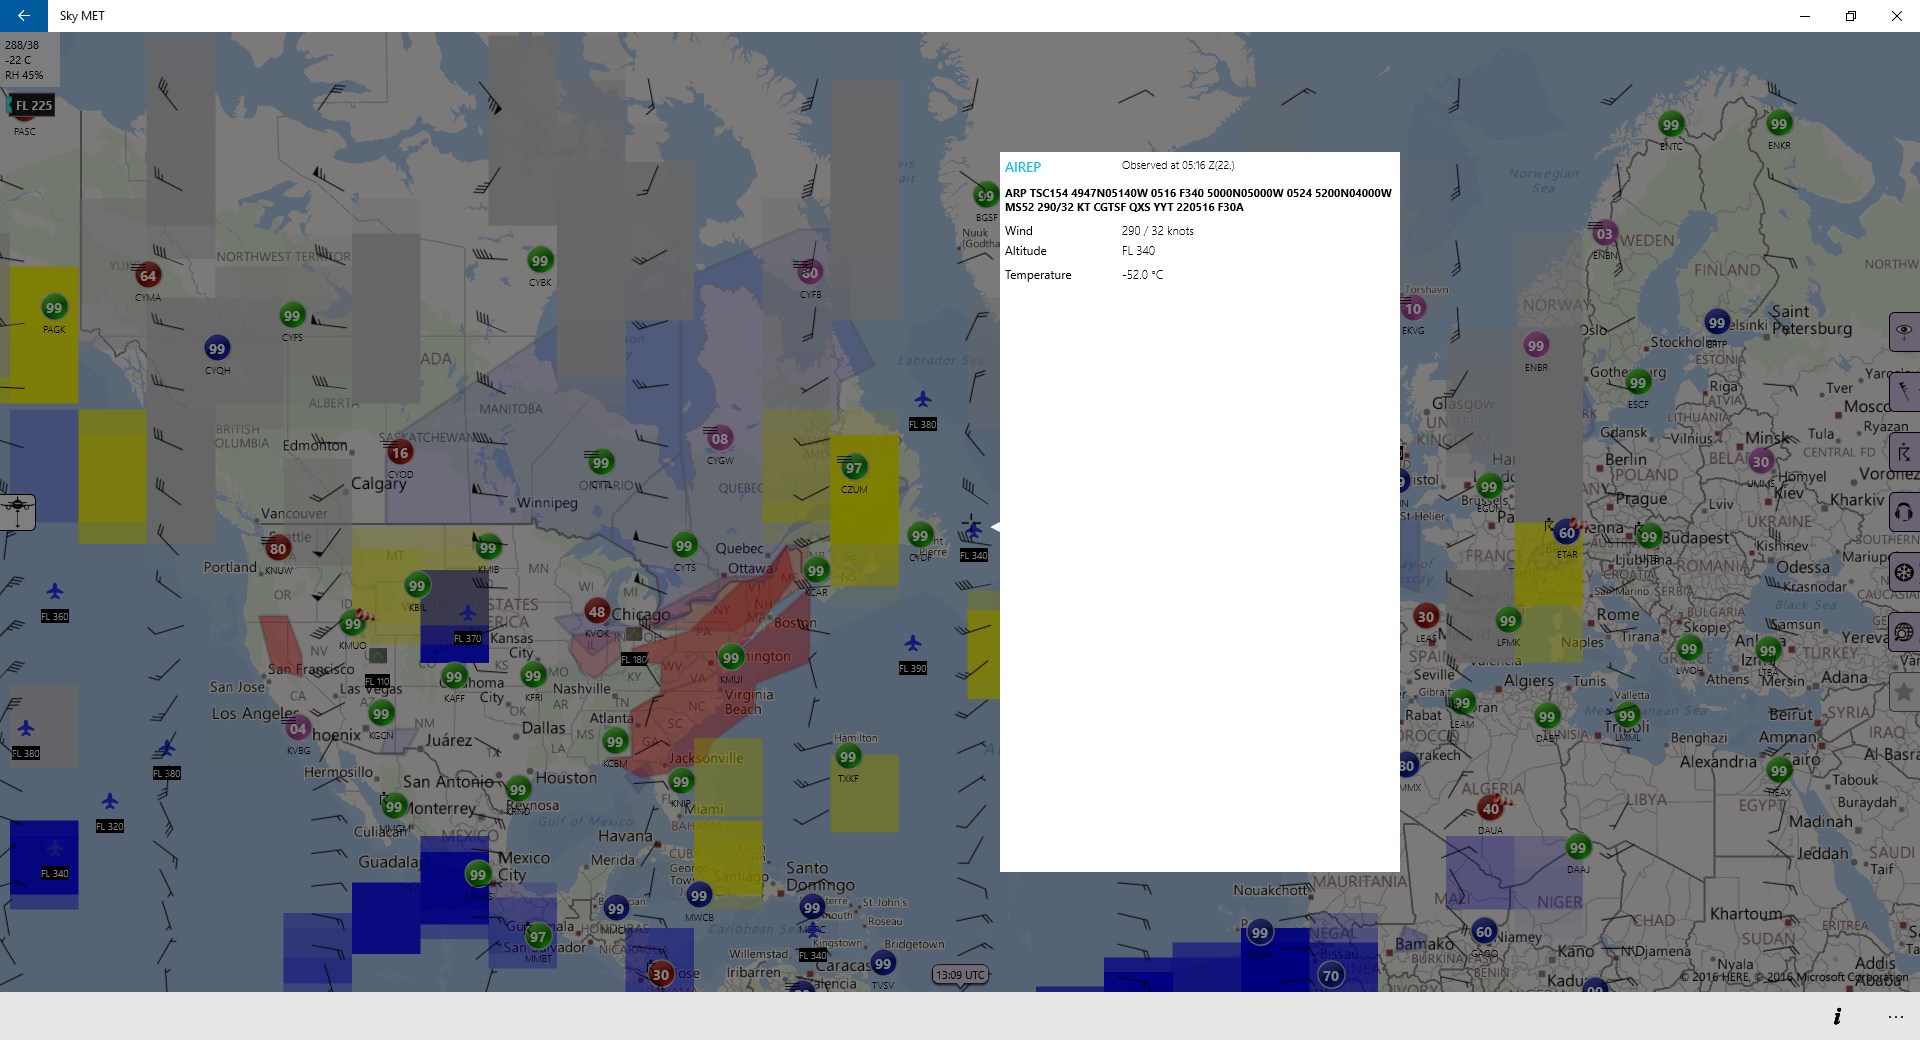Click the airplane AIREP marked FL 320

[x=110, y=801]
